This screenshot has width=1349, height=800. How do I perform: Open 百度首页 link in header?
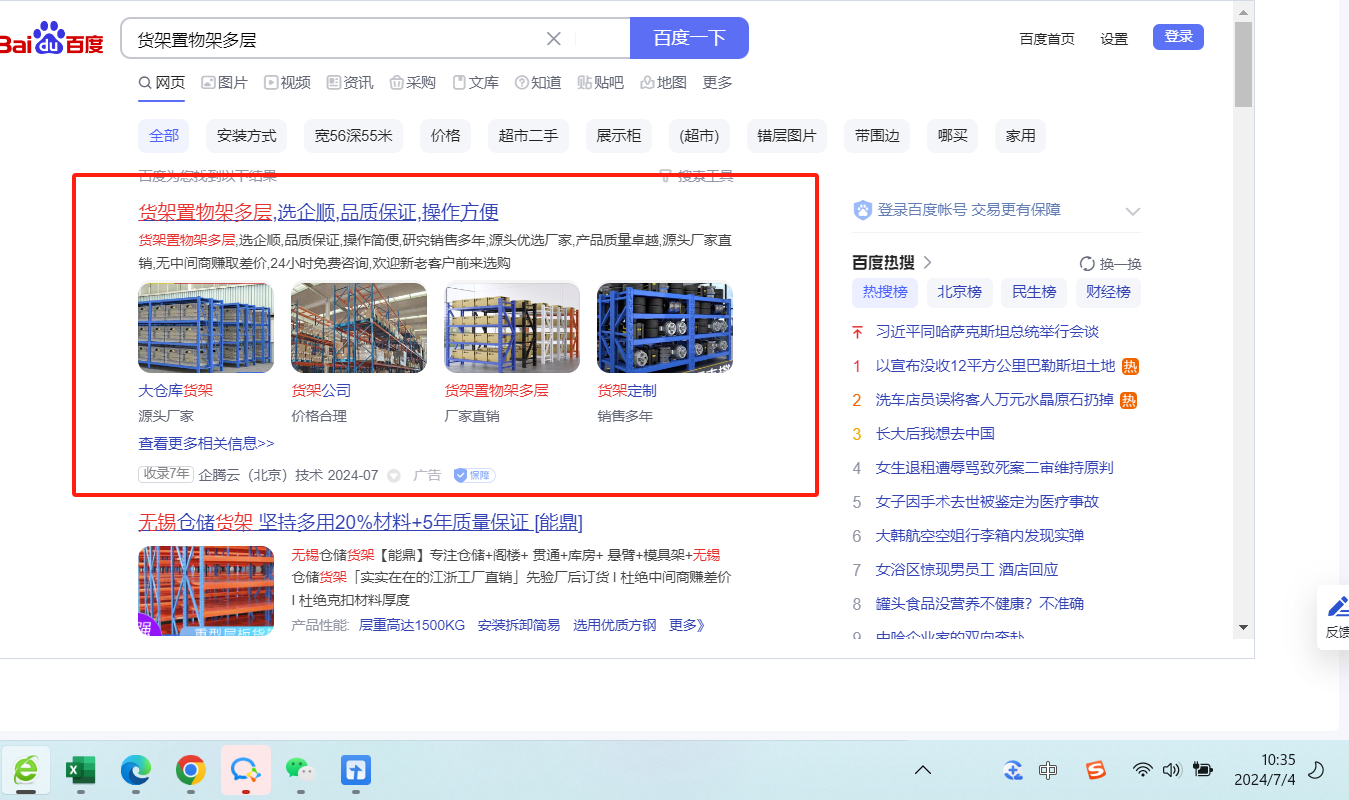click(1047, 39)
